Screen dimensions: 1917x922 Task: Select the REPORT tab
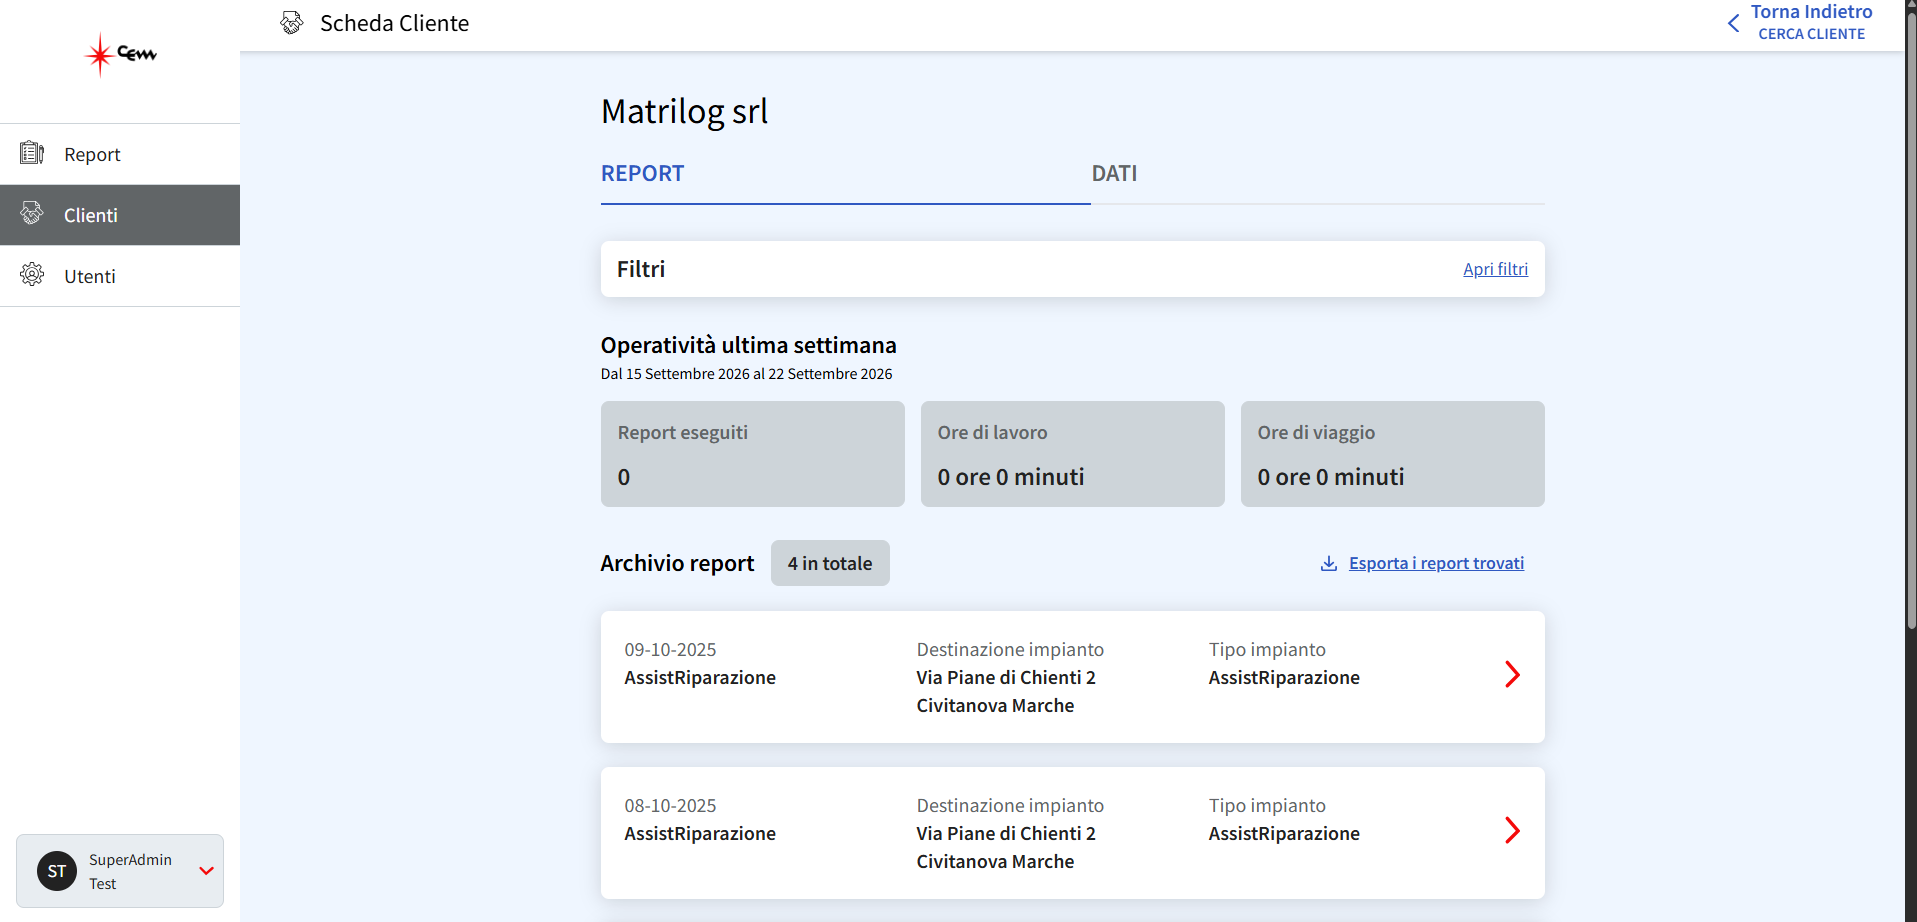(x=642, y=174)
